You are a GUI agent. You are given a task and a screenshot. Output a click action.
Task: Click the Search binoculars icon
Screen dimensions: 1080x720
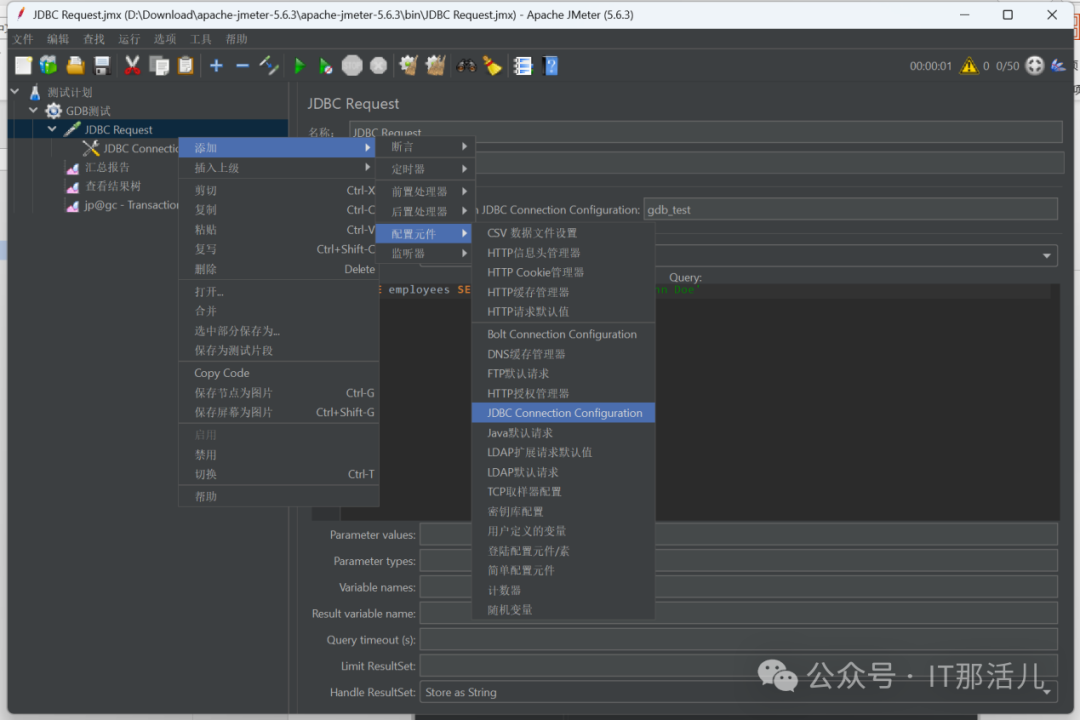coord(466,65)
